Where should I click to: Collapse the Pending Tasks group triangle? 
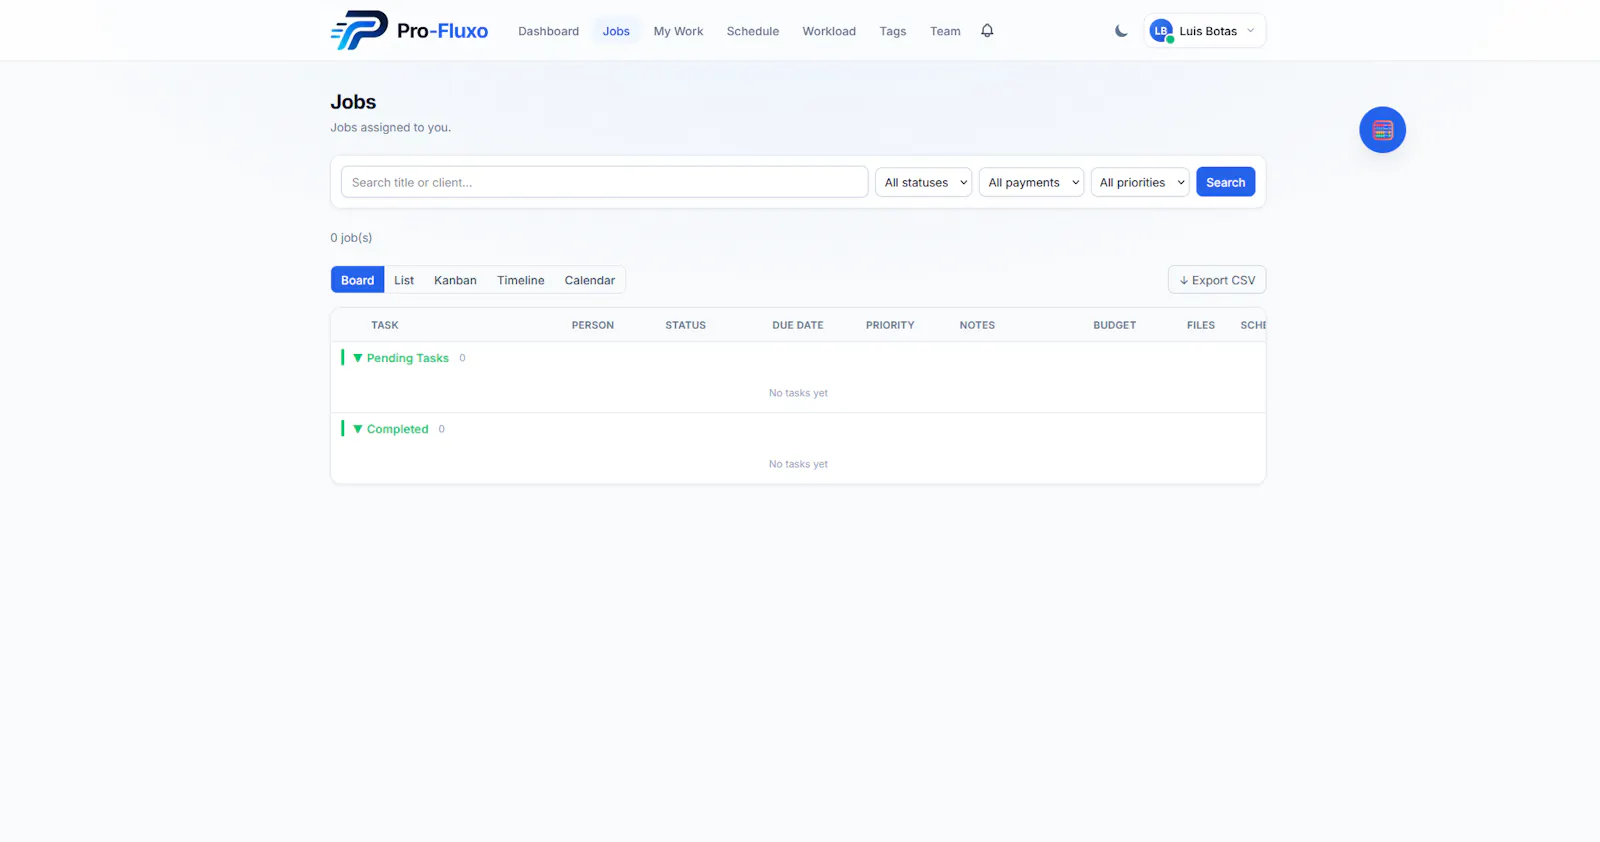(358, 358)
